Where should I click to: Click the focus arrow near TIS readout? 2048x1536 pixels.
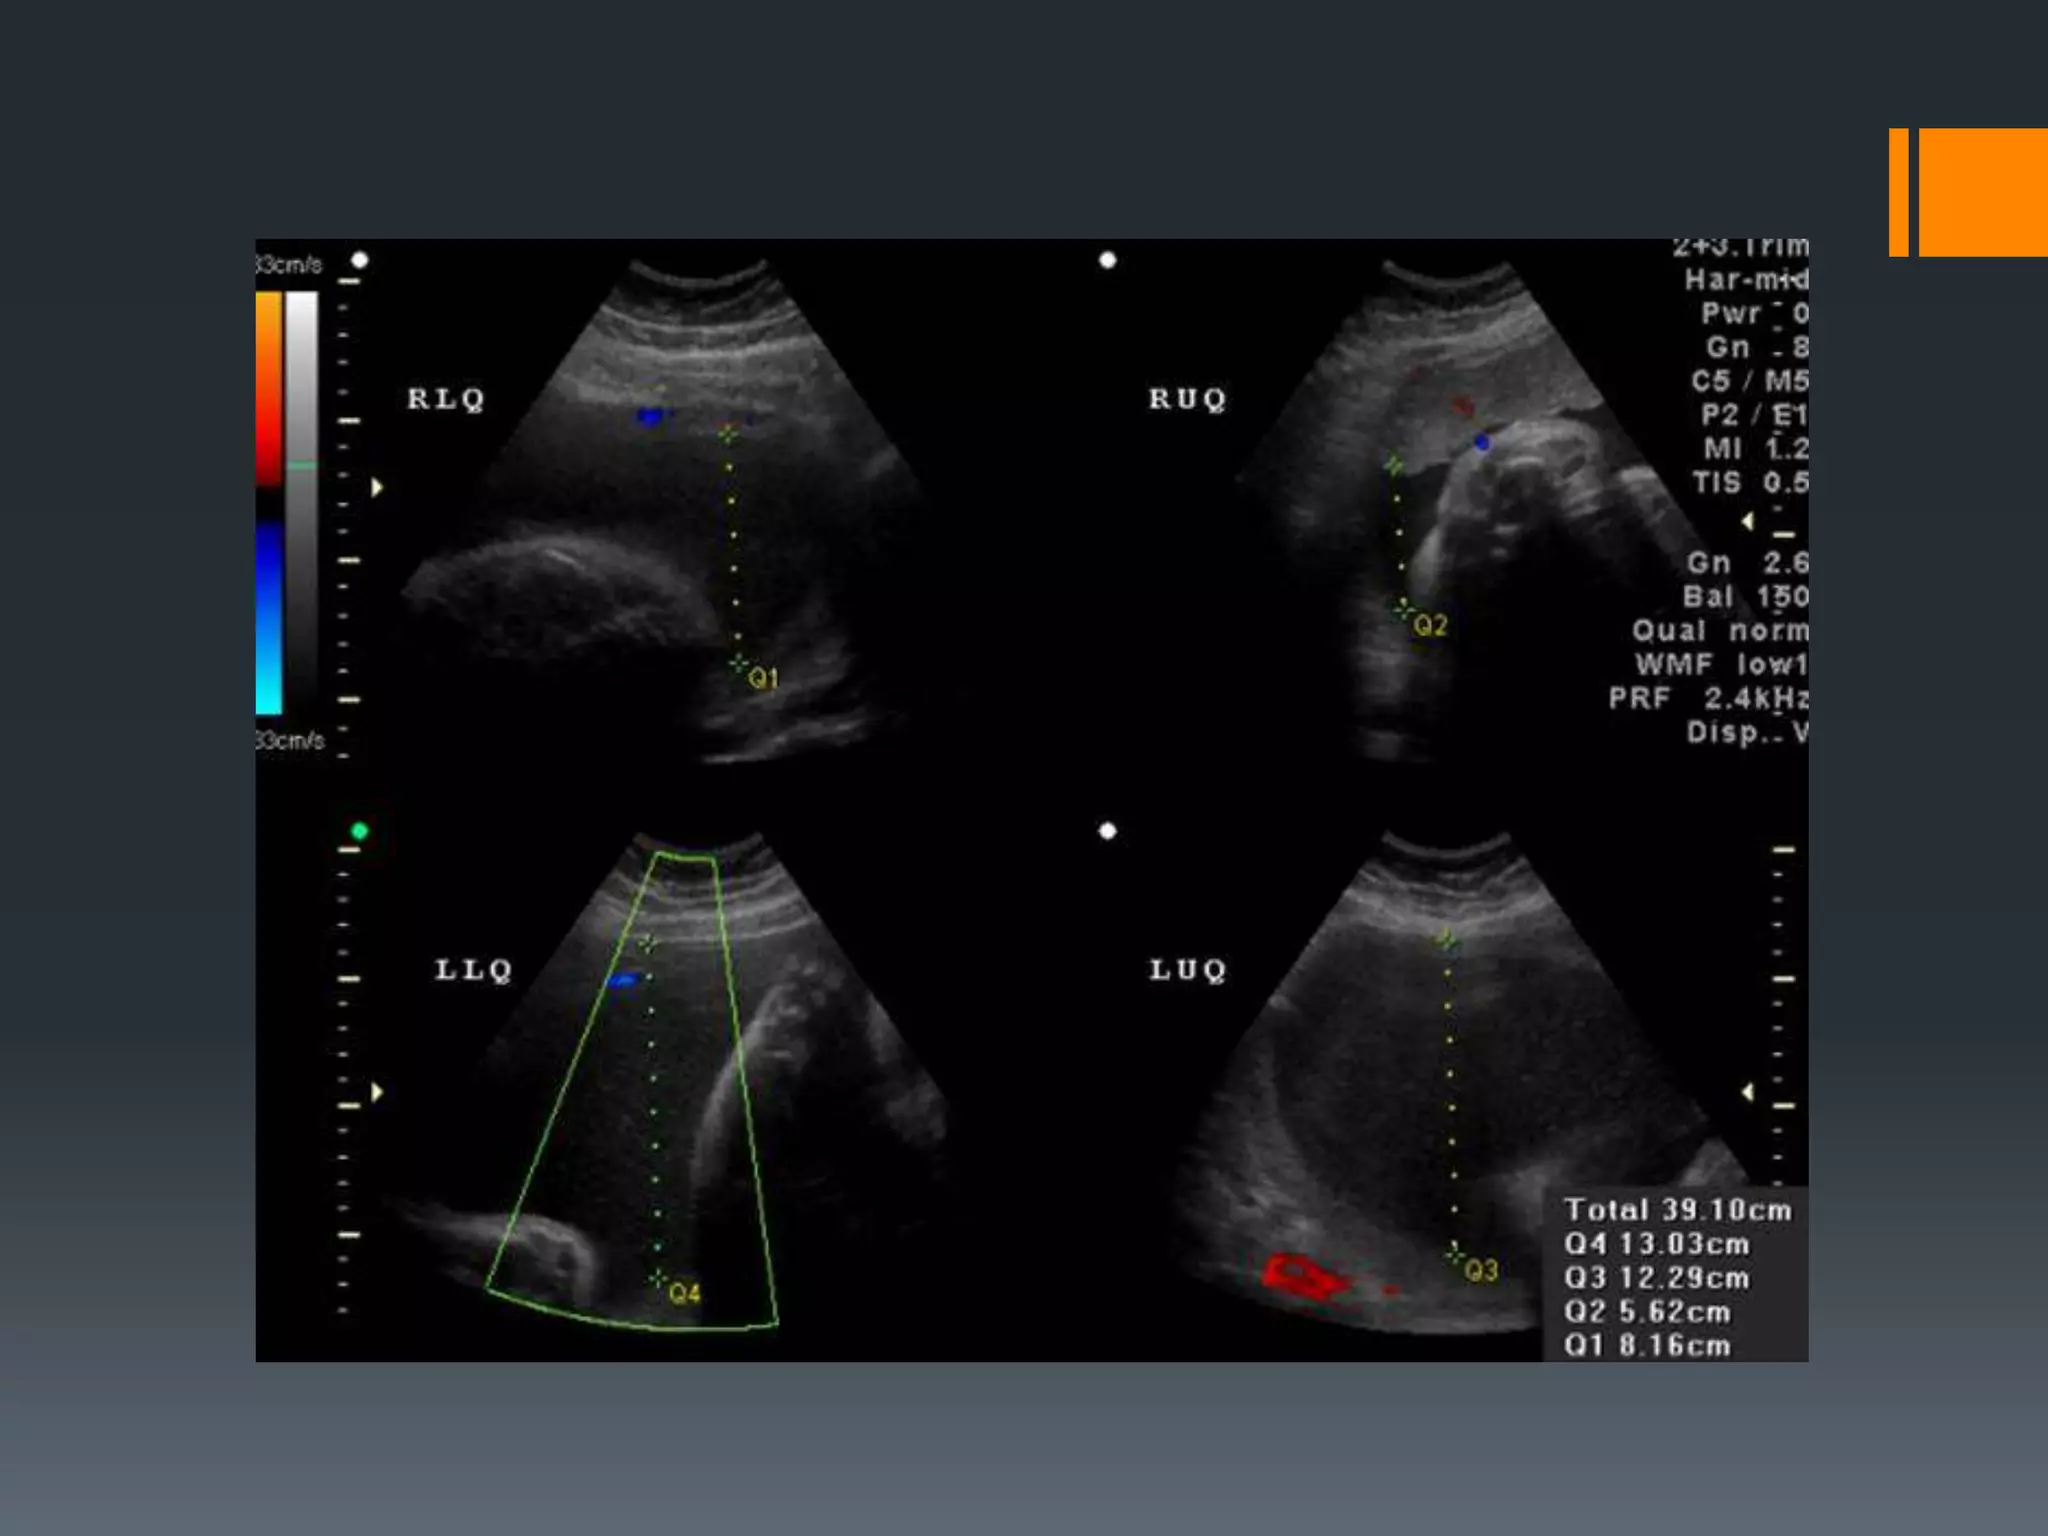tap(1747, 521)
